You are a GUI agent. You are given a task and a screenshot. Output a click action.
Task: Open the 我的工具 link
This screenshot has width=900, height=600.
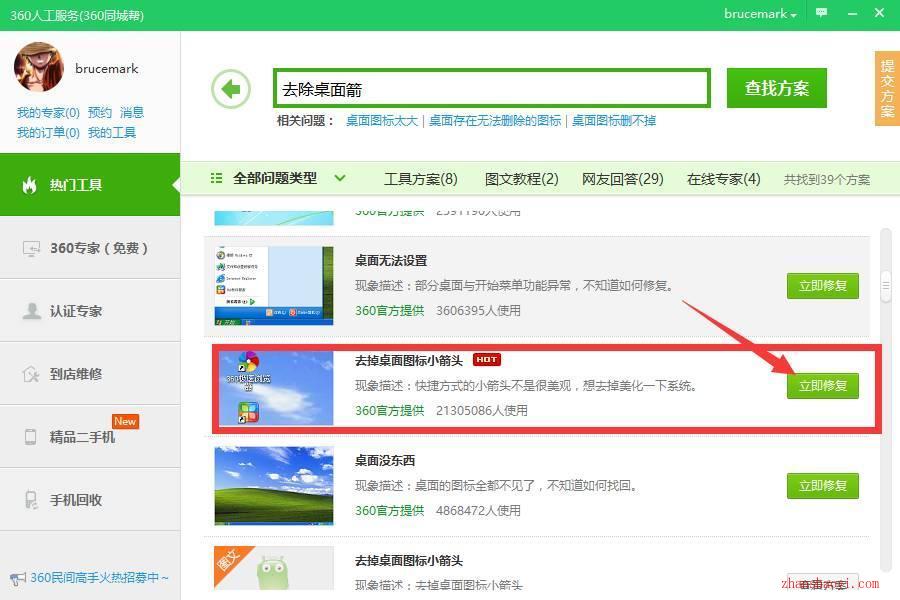[x=112, y=133]
